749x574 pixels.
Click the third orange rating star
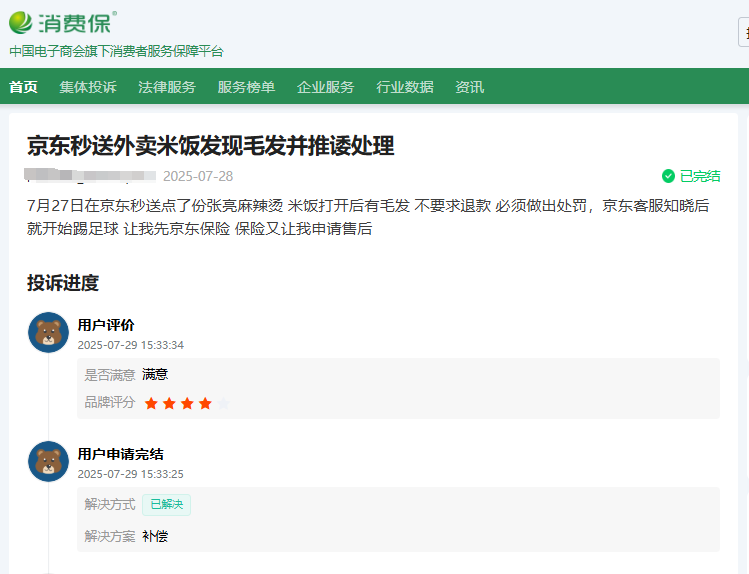(187, 404)
